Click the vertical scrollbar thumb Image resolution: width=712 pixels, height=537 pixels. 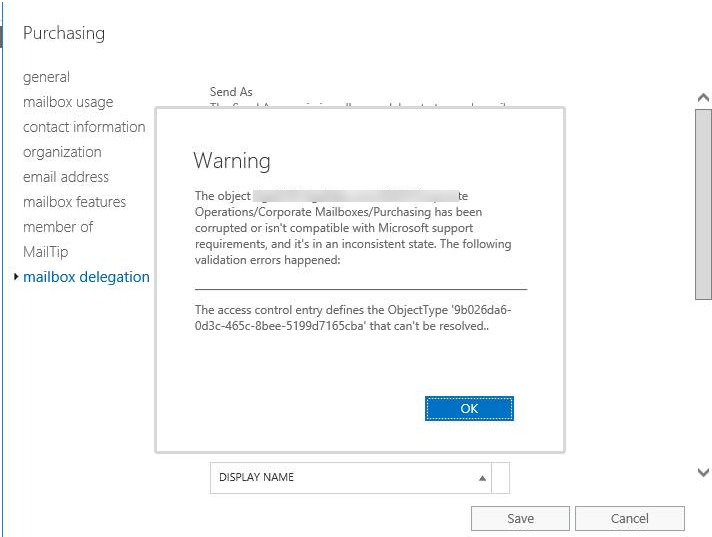tap(703, 204)
